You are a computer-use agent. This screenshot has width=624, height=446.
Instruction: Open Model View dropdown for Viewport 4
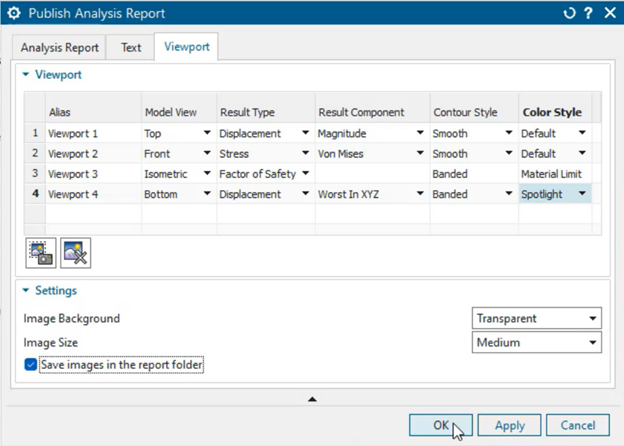(x=207, y=194)
